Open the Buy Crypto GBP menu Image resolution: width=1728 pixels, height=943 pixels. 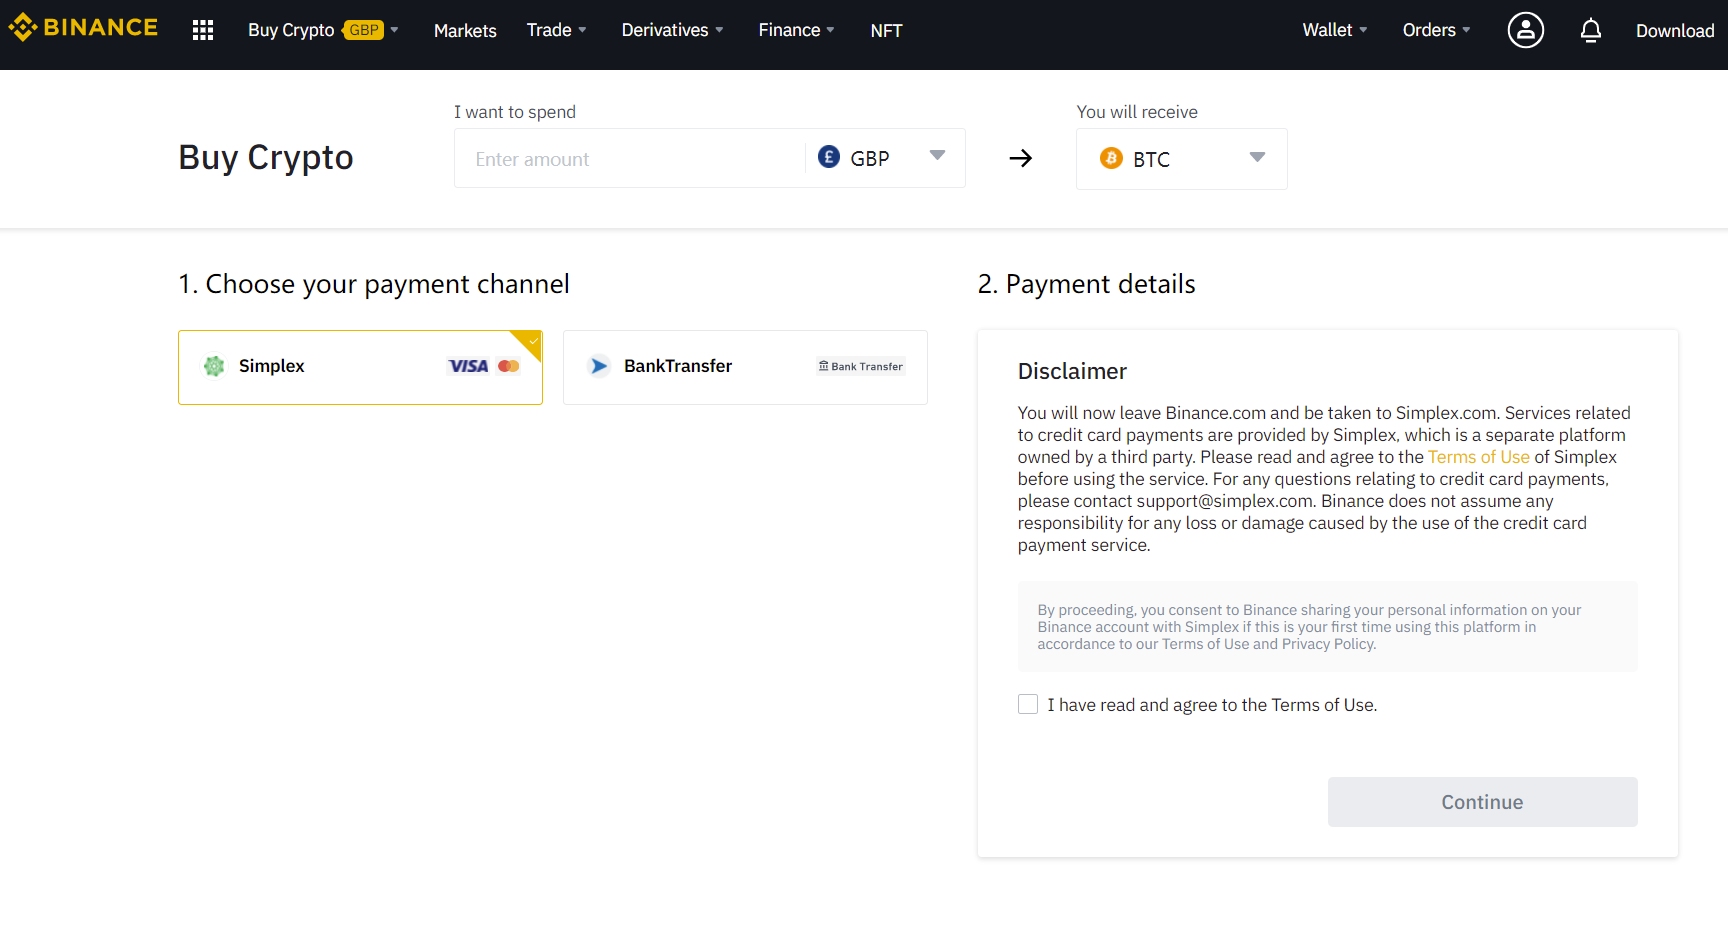(x=323, y=30)
